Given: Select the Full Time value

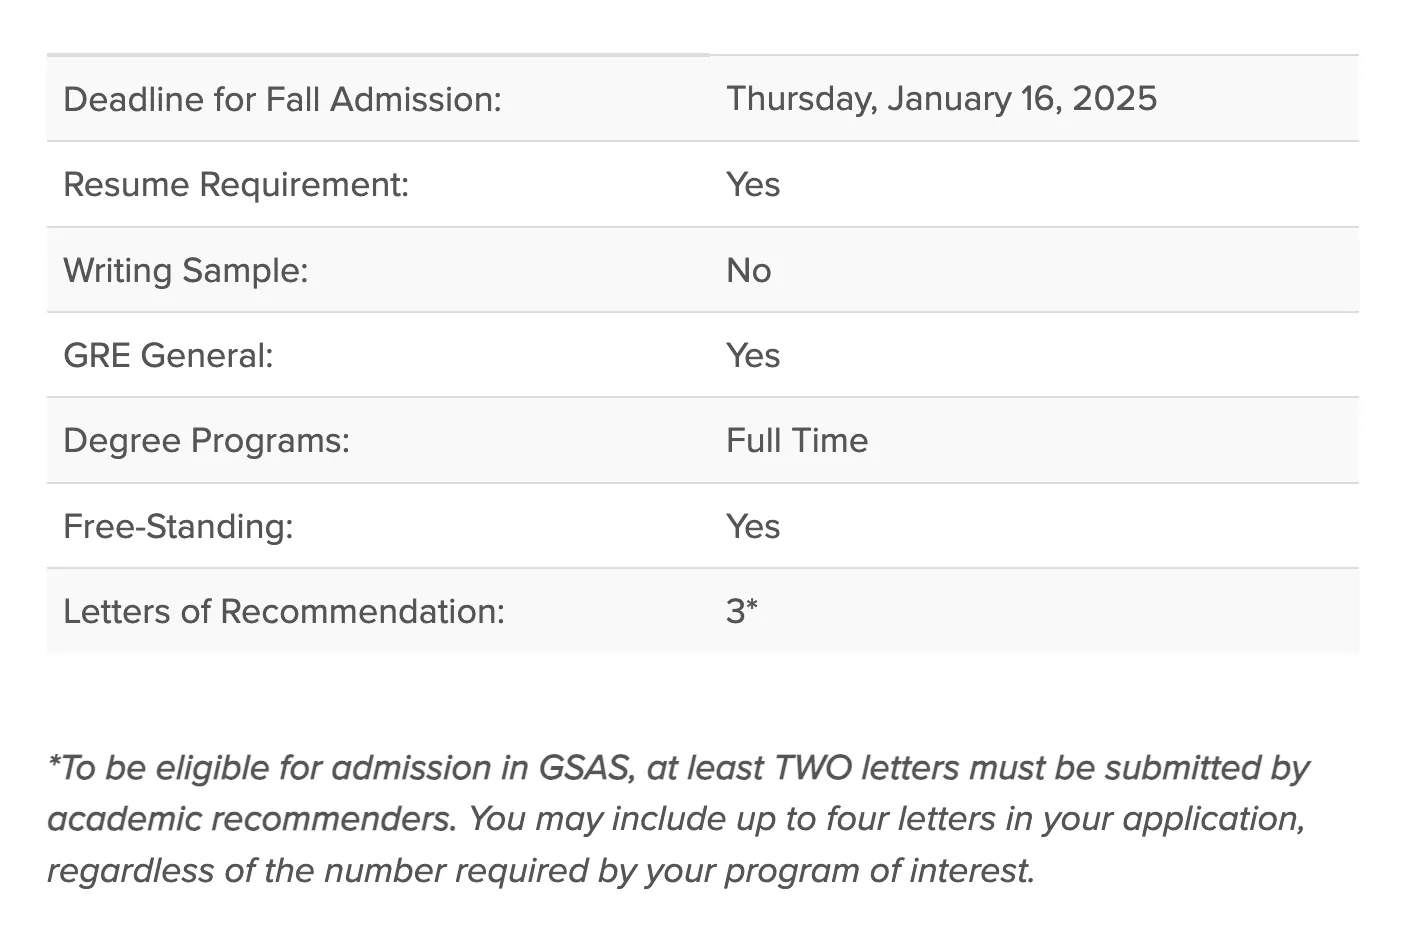Looking at the screenshot, I should click(x=797, y=440).
